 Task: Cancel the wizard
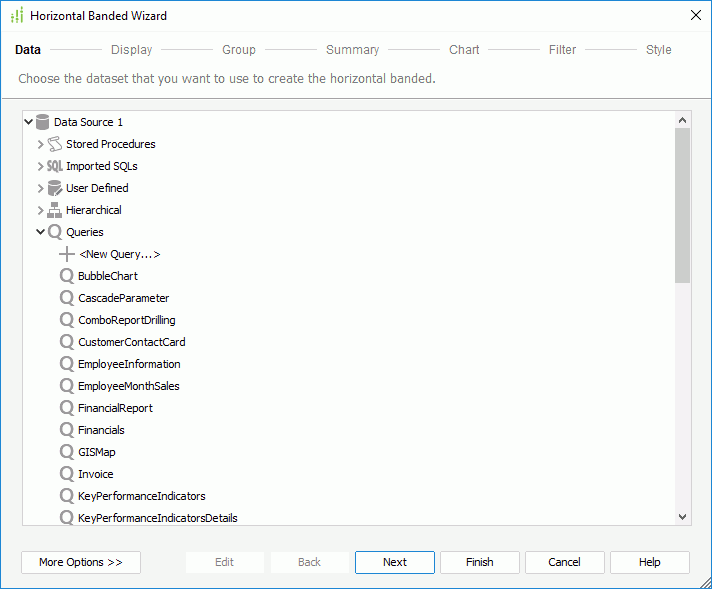pyautogui.click(x=564, y=562)
